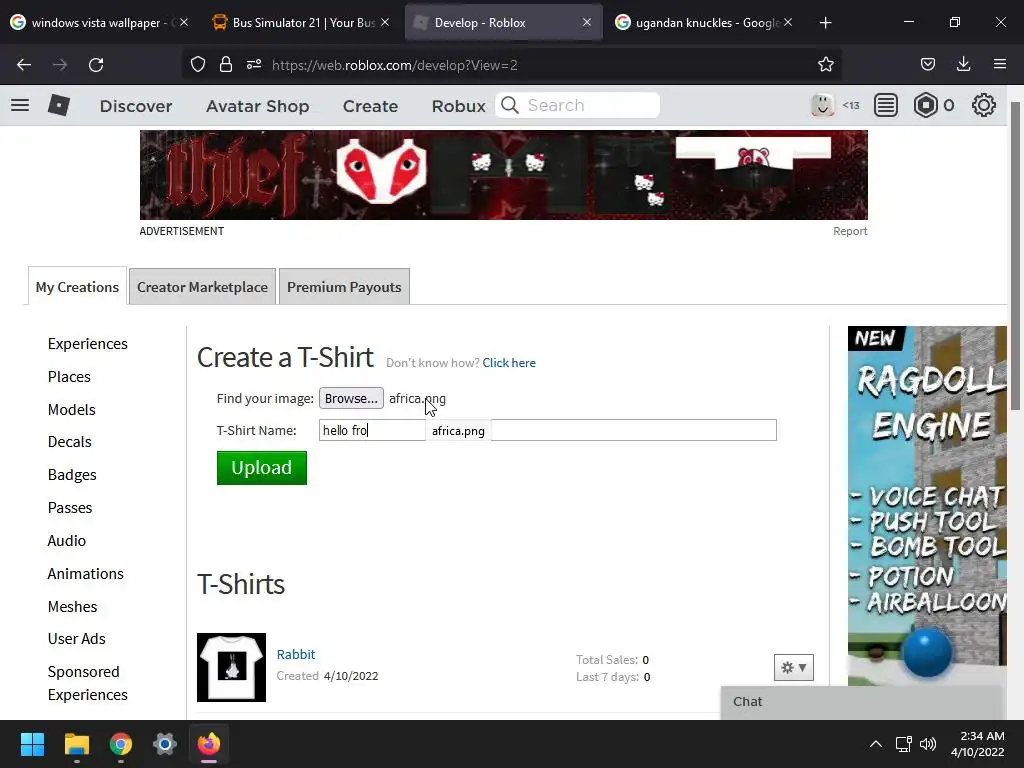Select Models in the sidebar
Viewport: 1024px width, 768px height.
pyautogui.click(x=72, y=409)
